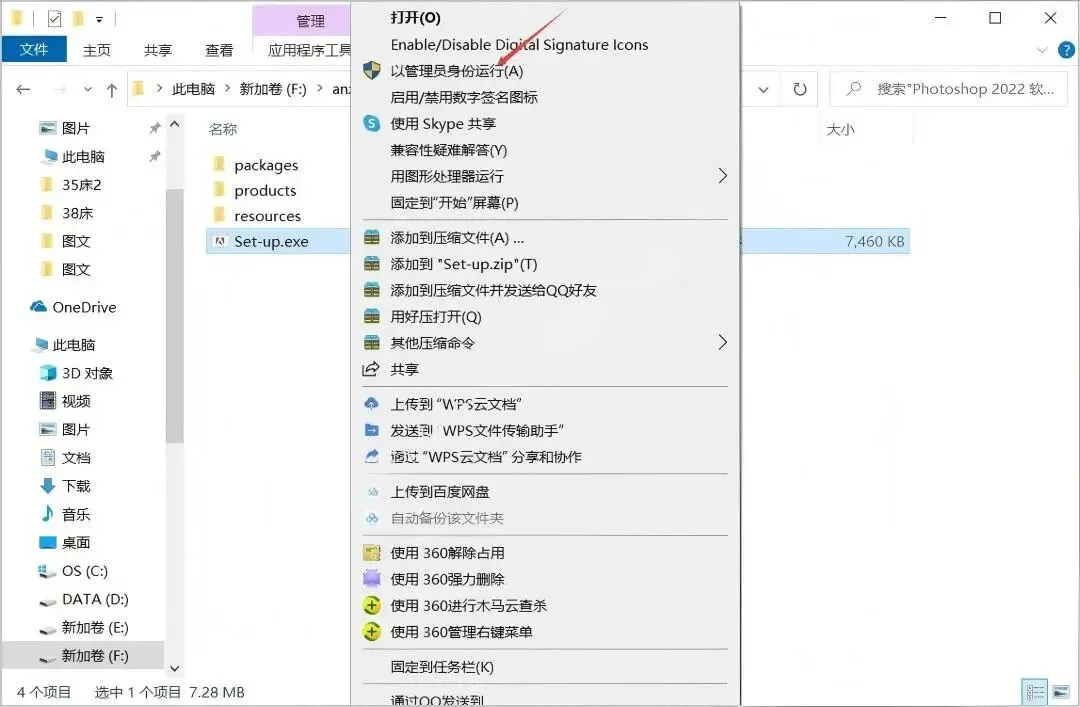
Task: Click the 下载 arrow icon in sidebar
Action: [48, 486]
